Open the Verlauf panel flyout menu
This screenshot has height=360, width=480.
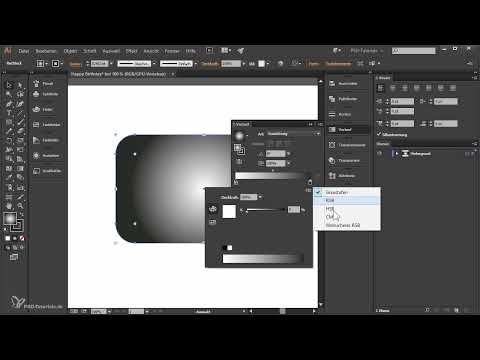pos(320,124)
